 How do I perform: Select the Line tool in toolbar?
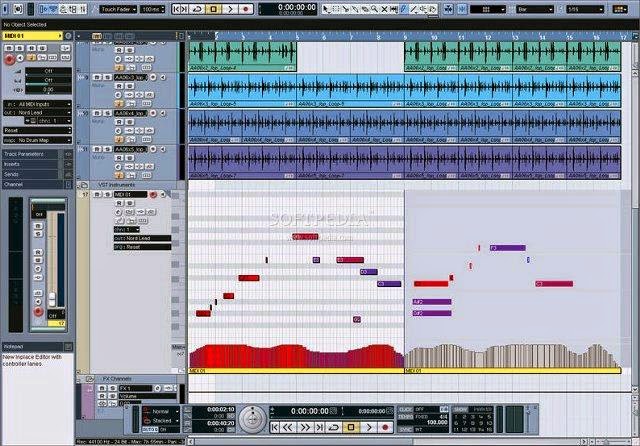[413, 9]
